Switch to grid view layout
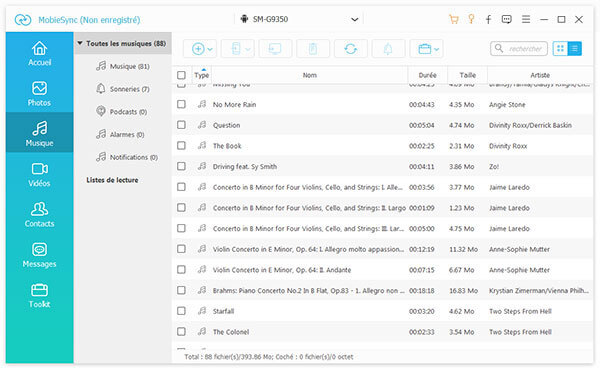 pyautogui.click(x=560, y=49)
